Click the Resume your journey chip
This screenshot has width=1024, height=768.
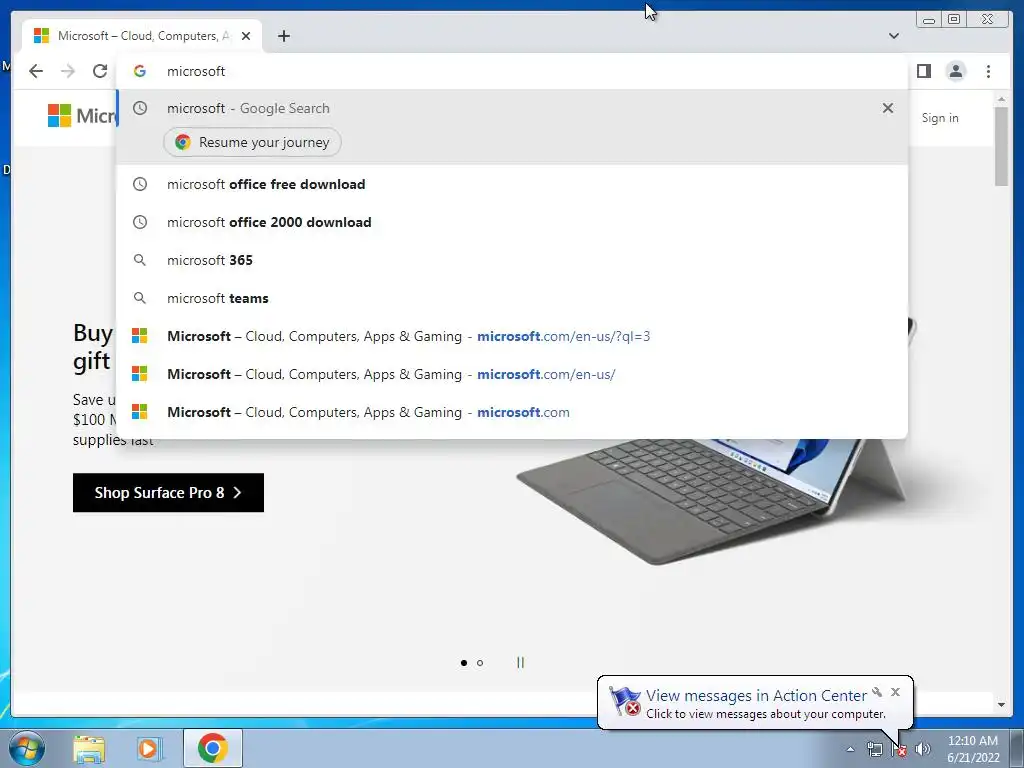coord(252,142)
